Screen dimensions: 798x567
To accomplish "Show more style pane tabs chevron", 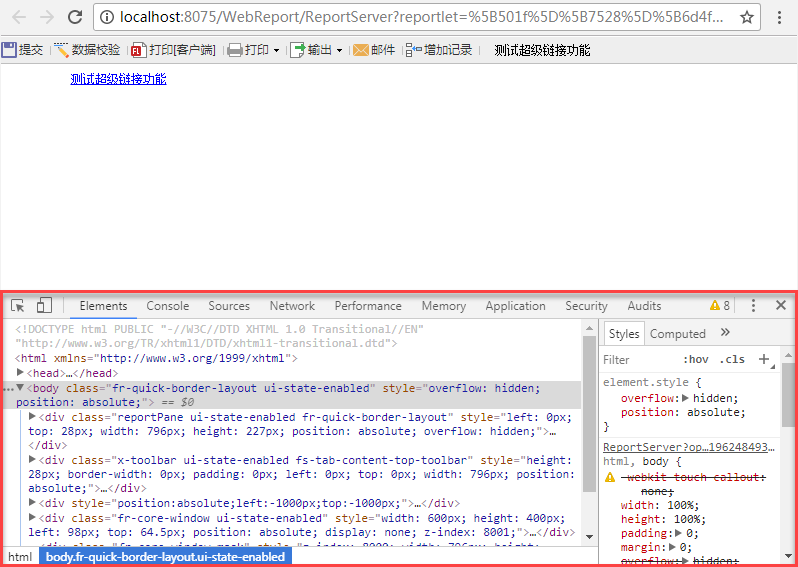I will pyautogui.click(x=726, y=332).
